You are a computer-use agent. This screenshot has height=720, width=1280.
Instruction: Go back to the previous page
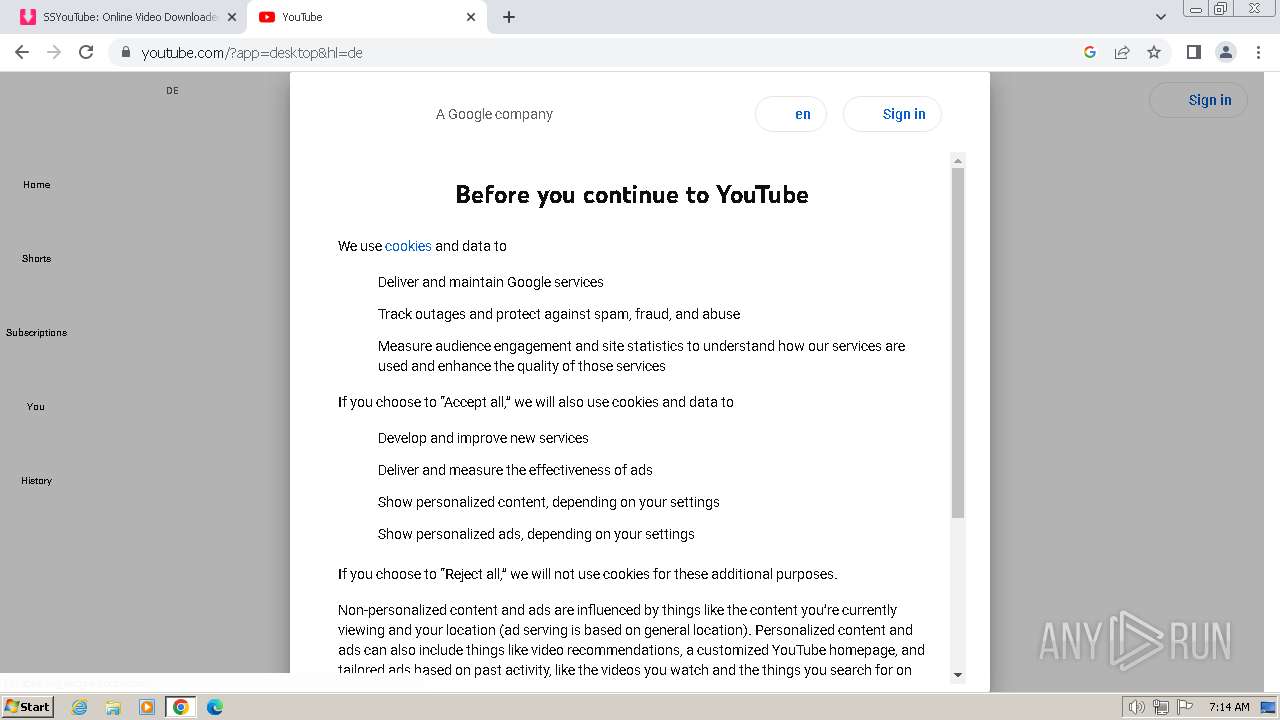click(22, 52)
